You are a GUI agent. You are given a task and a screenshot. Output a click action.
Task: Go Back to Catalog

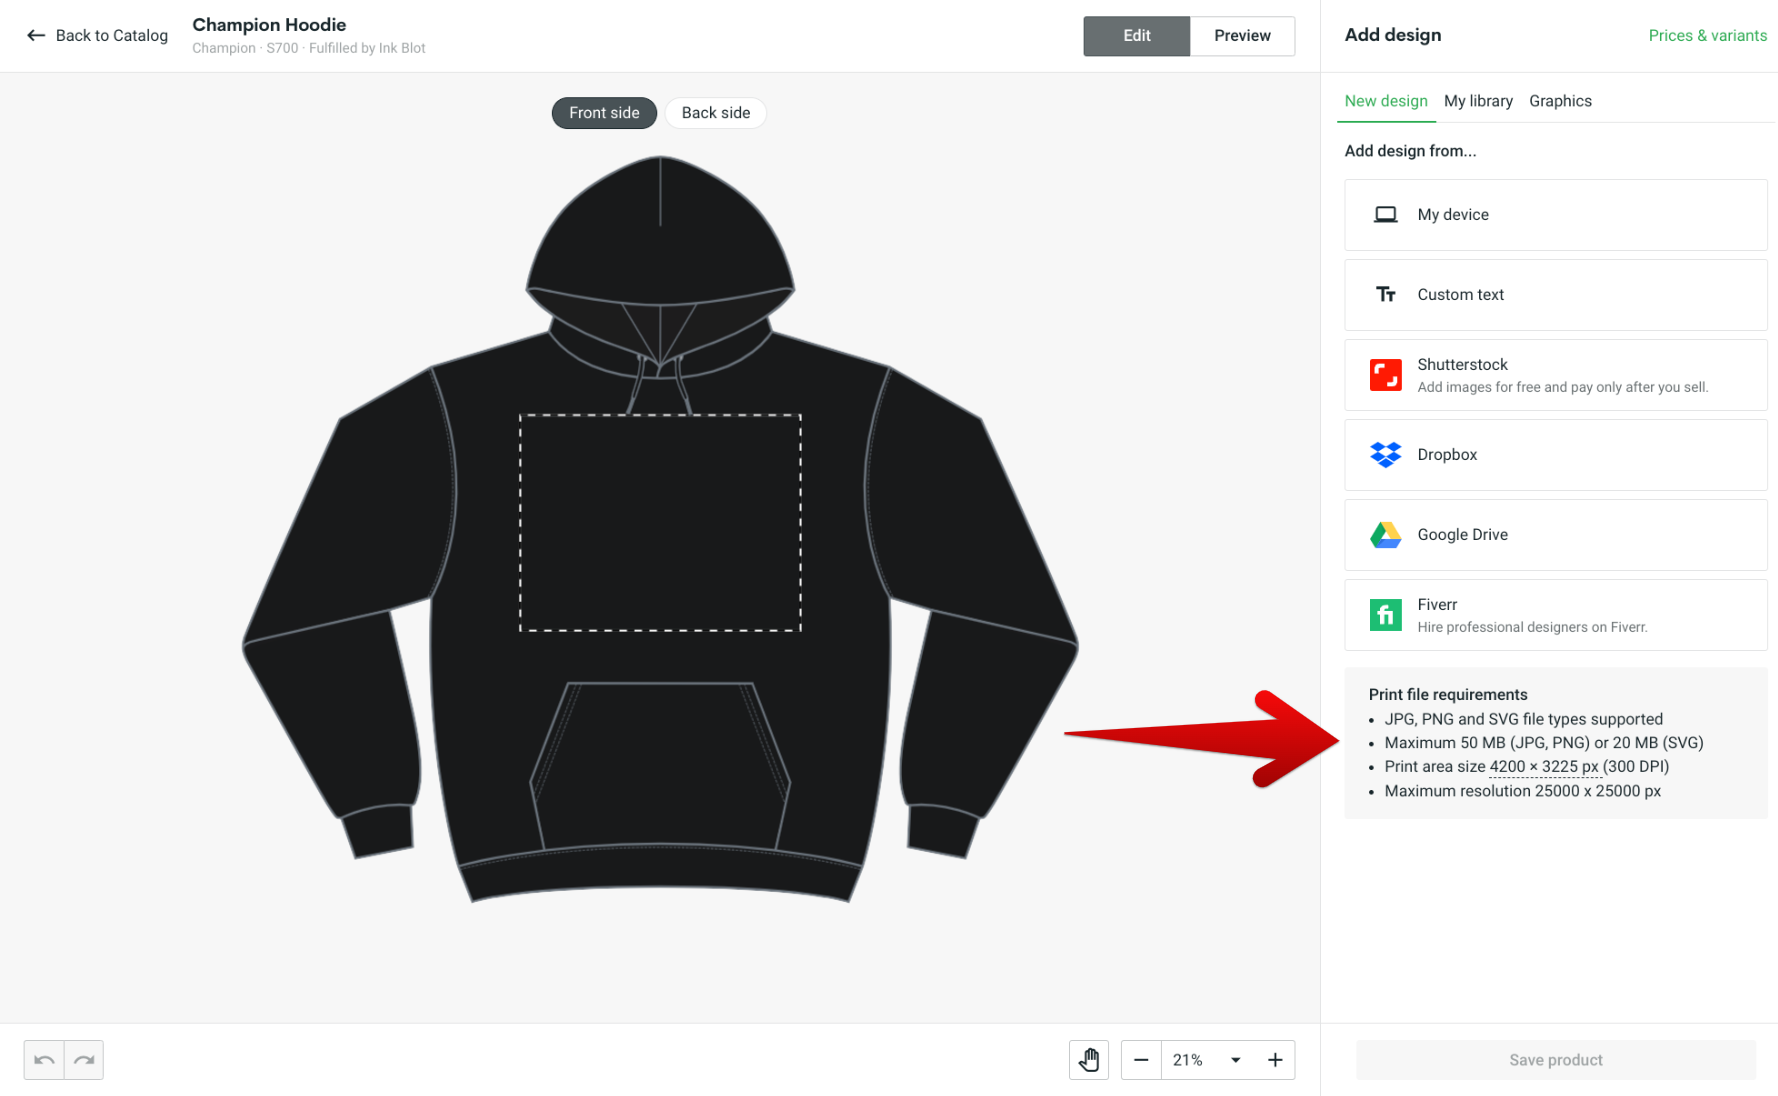(x=97, y=36)
